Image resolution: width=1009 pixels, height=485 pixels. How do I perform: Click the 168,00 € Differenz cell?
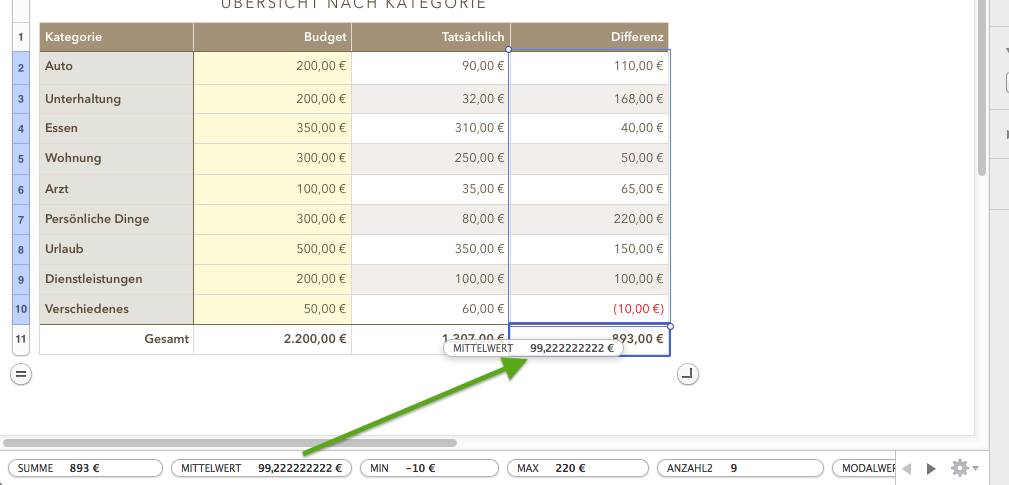pyautogui.click(x=589, y=99)
